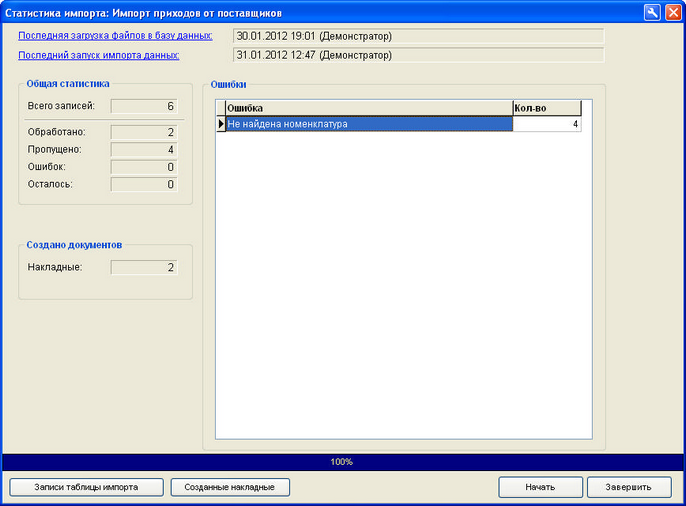Close the import statistics window
Image resolution: width=686 pixels, height=506 pixels.
coord(672,13)
